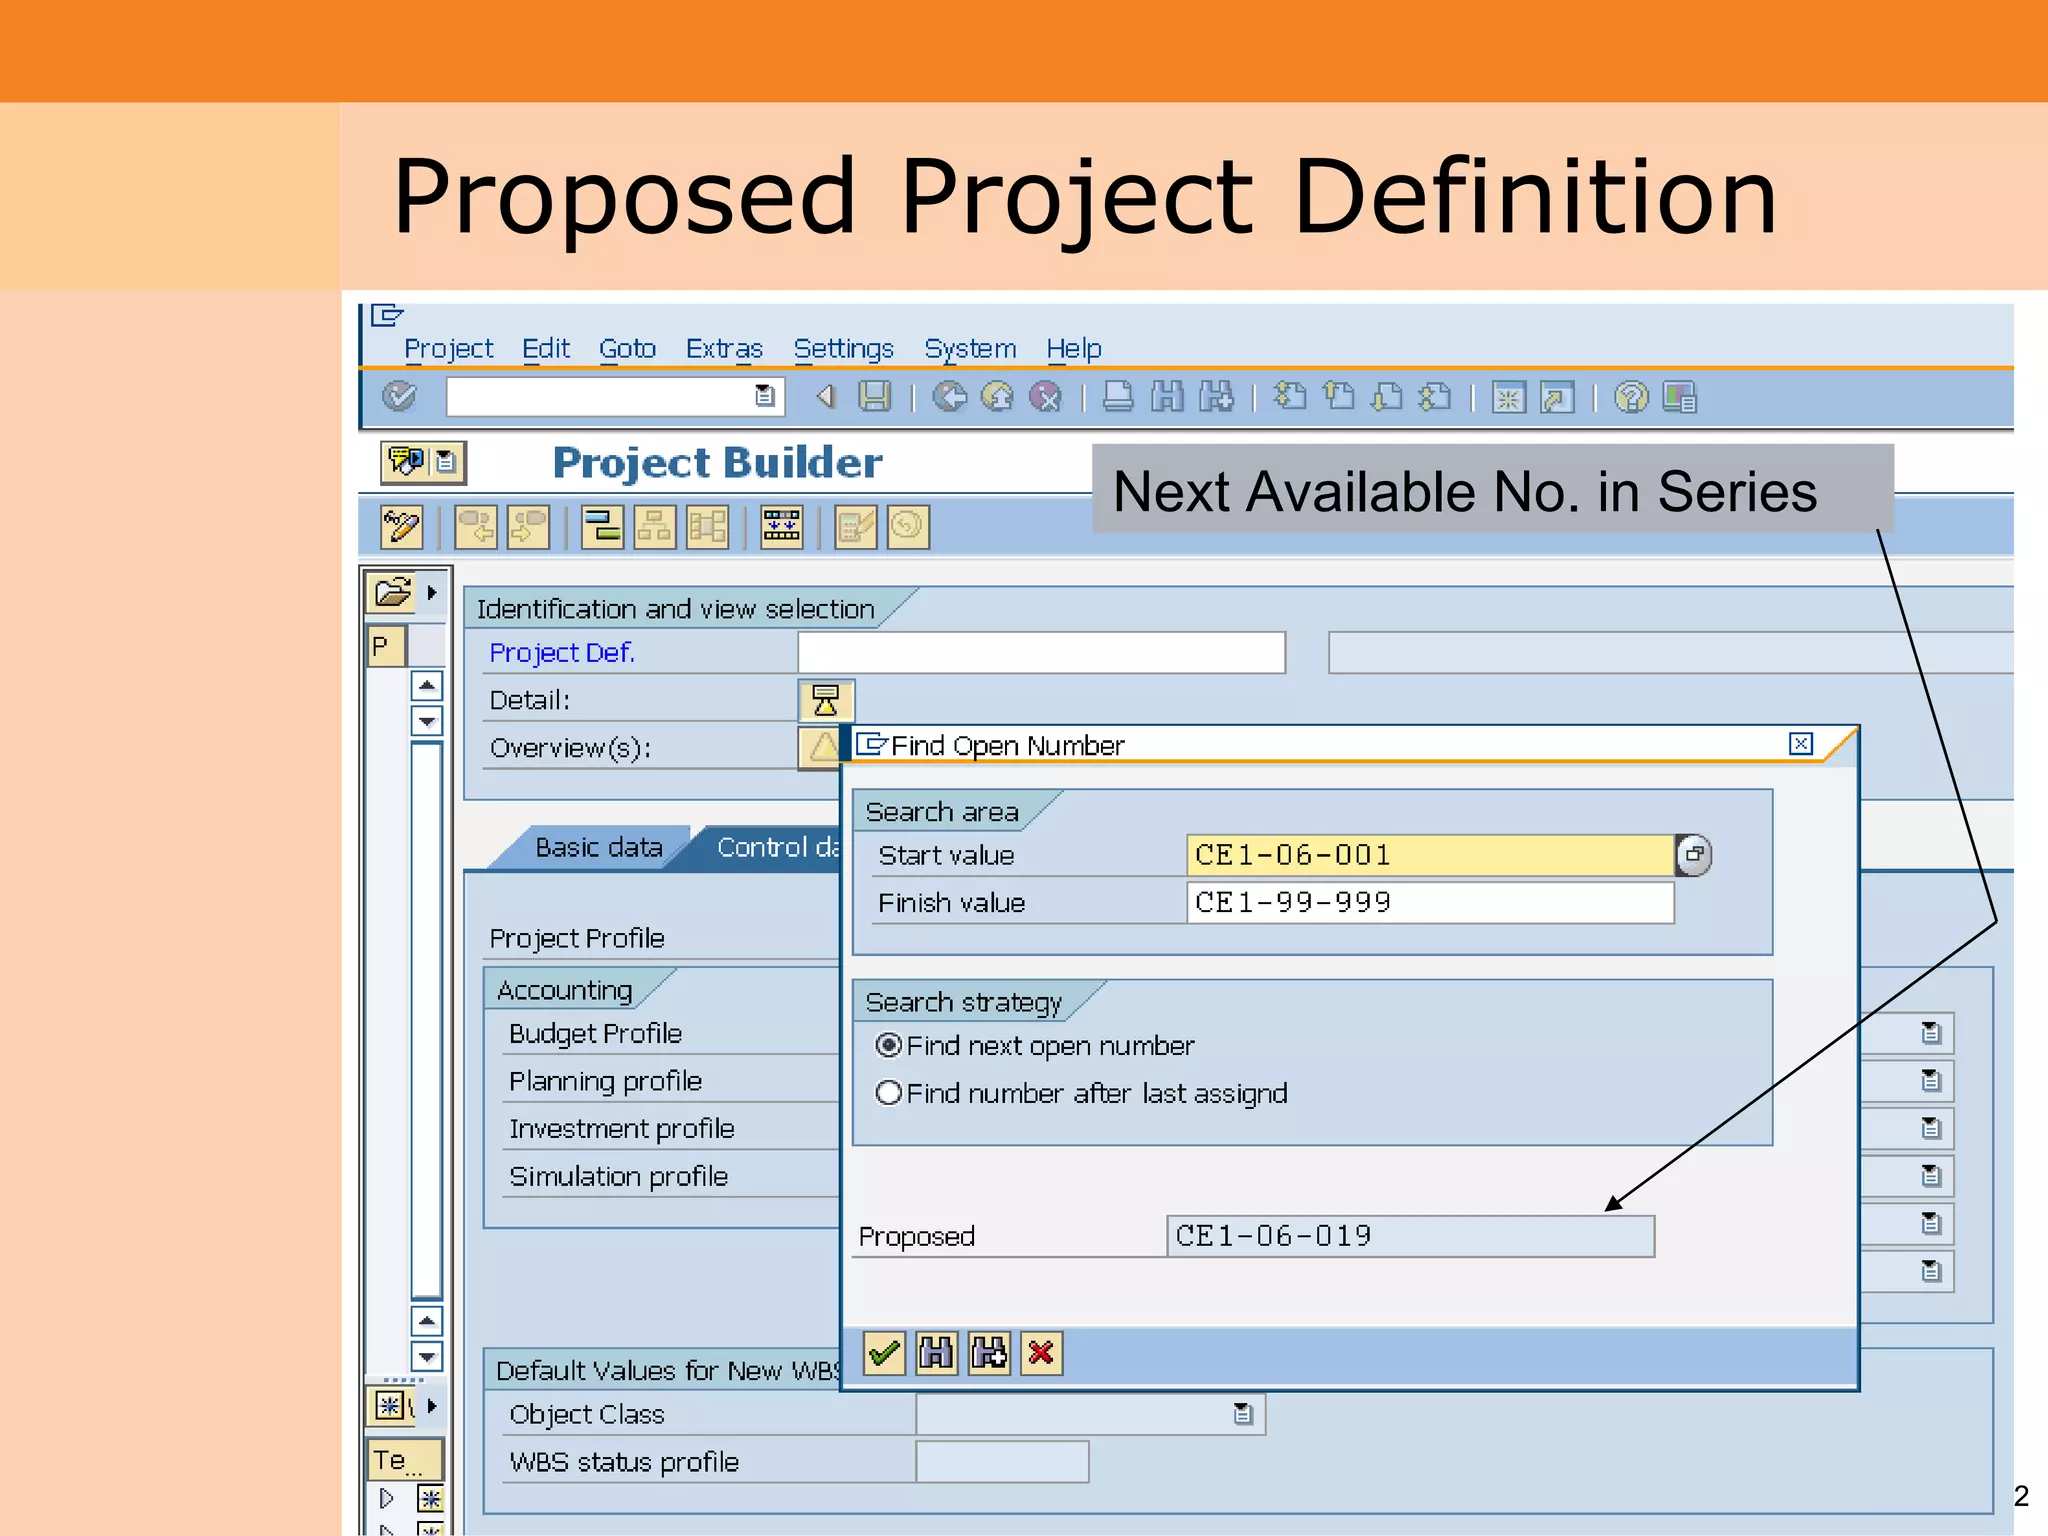2048x1536 pixels.
Task: Click the yellow Exit arrow icon
Action: tap(997, 397)
